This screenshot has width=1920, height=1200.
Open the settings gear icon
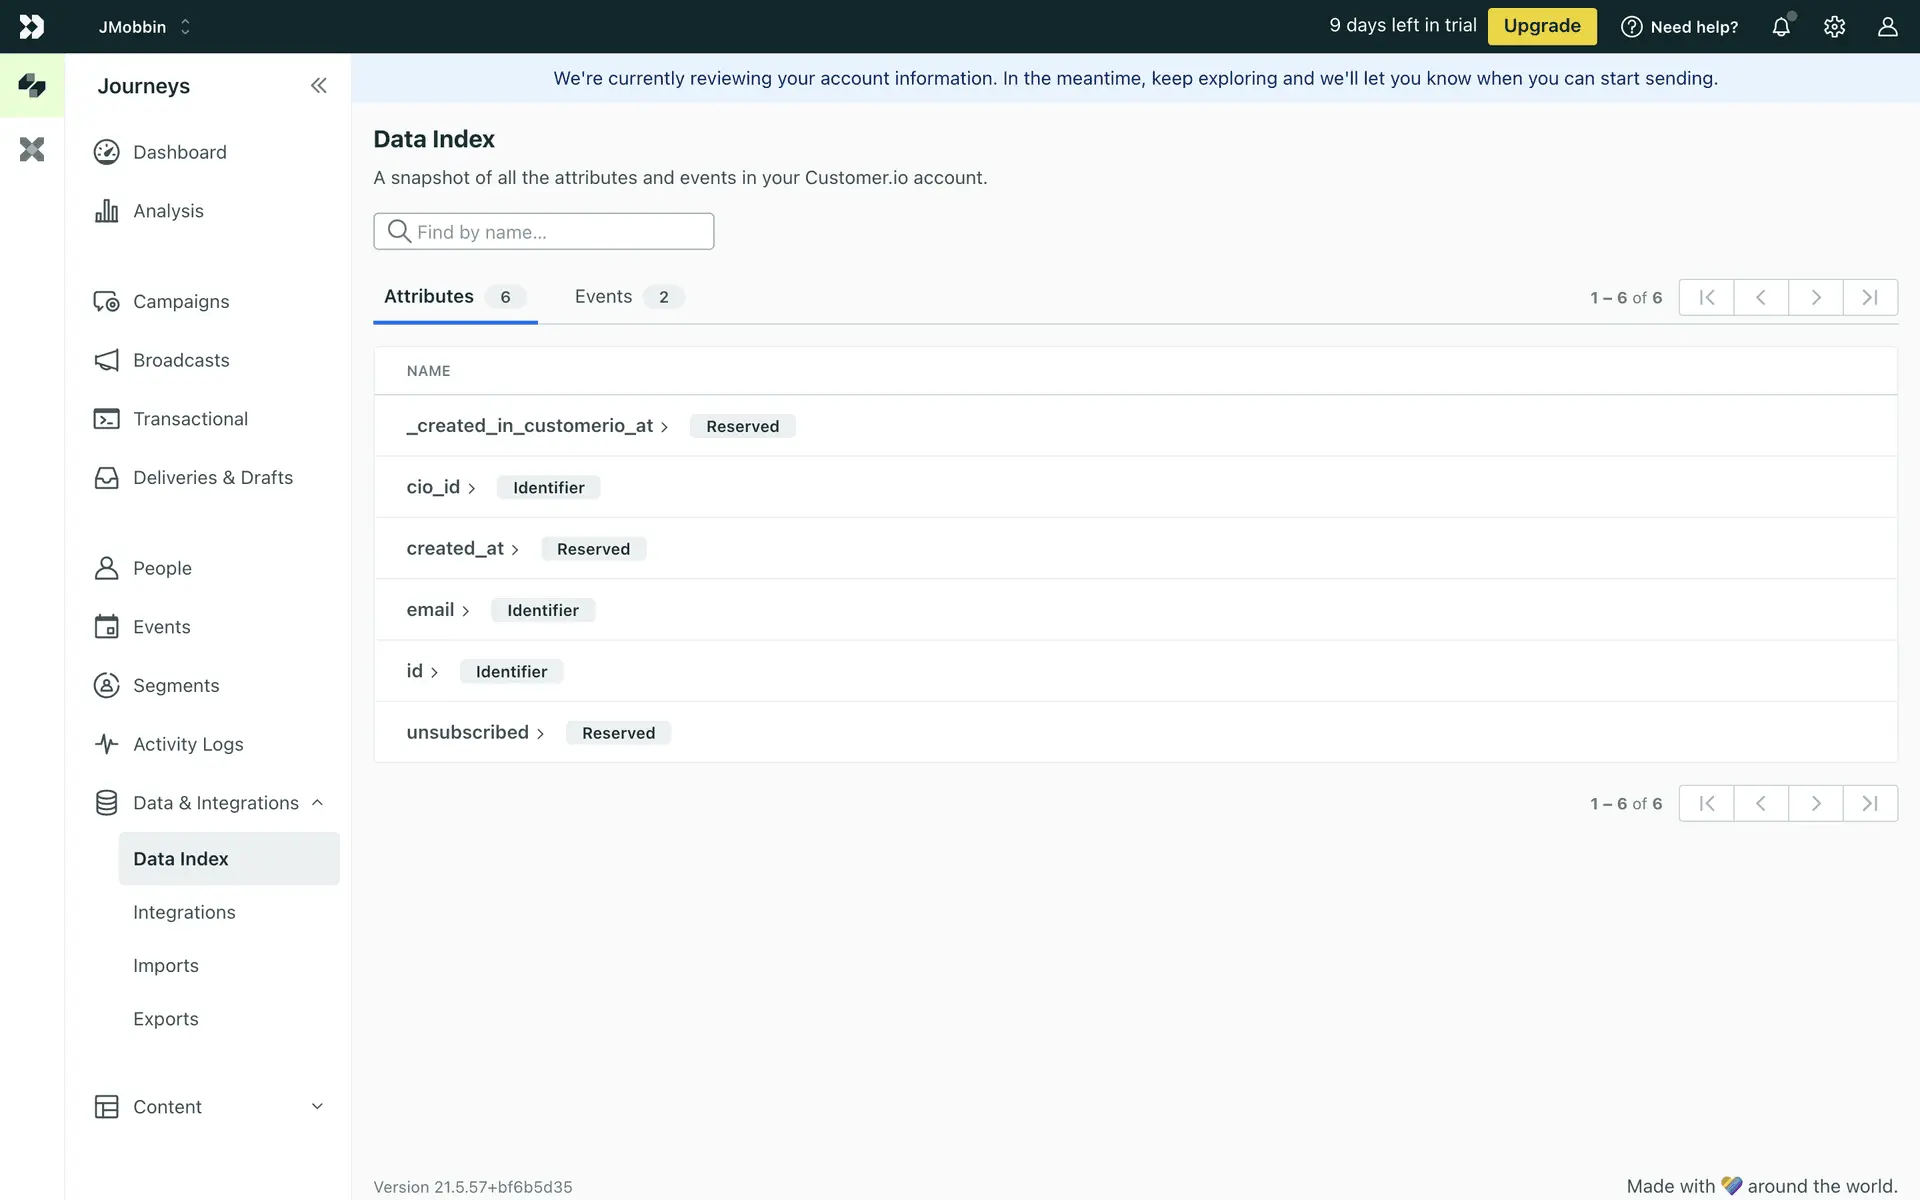[1834, 27]
